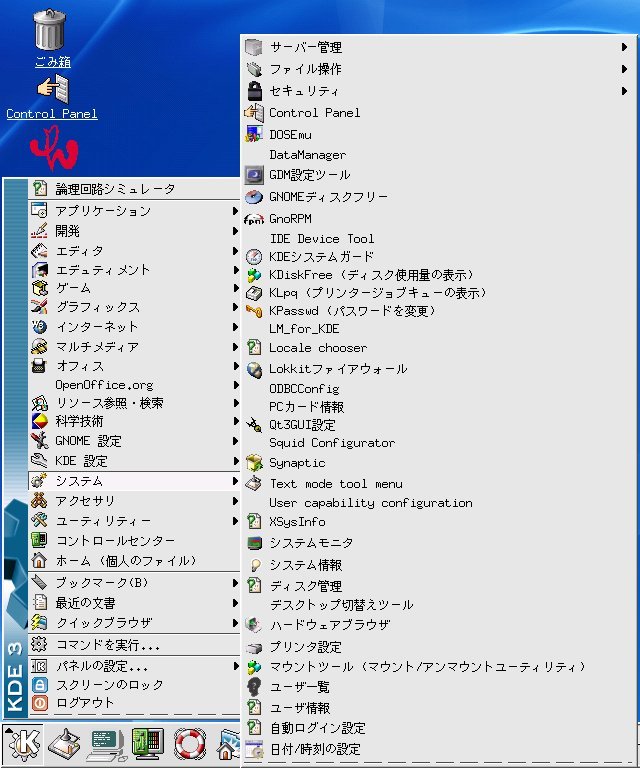Launch ODBCConfig entry

[439, 389]
